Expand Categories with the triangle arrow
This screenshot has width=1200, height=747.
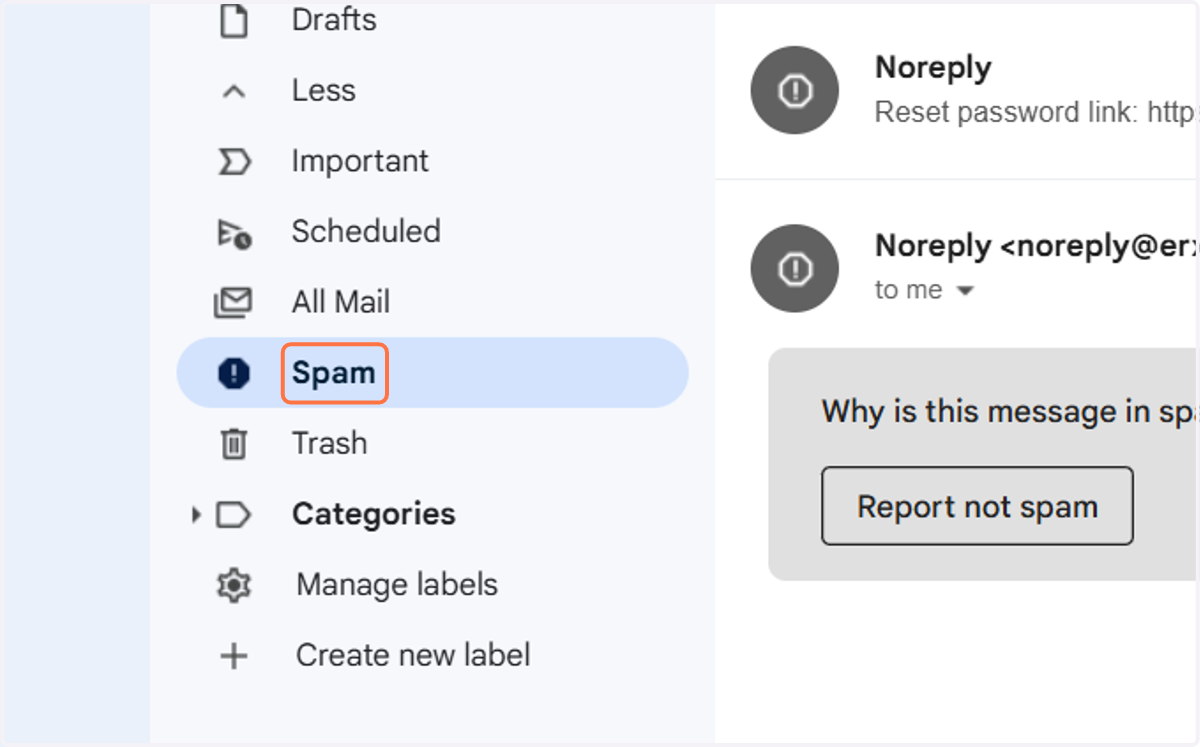coord(196,515)
